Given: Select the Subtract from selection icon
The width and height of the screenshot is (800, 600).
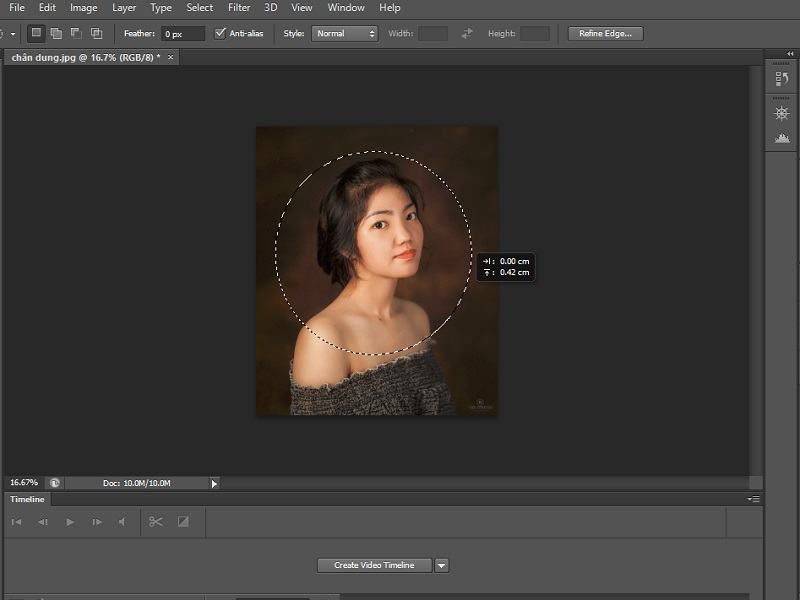Looking at the screenshot, I should coord(76,33).
